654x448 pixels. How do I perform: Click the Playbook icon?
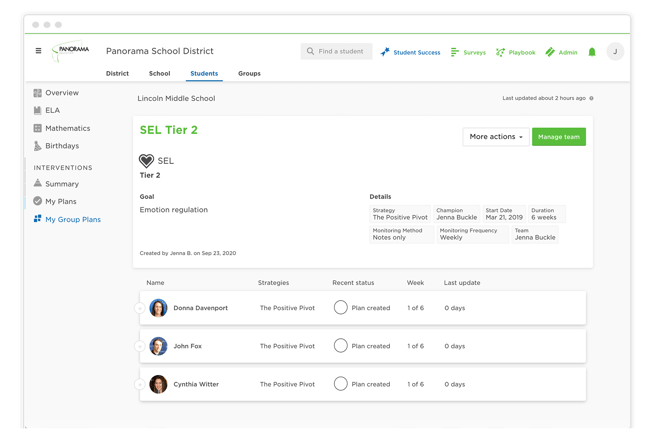pos(500,52)
